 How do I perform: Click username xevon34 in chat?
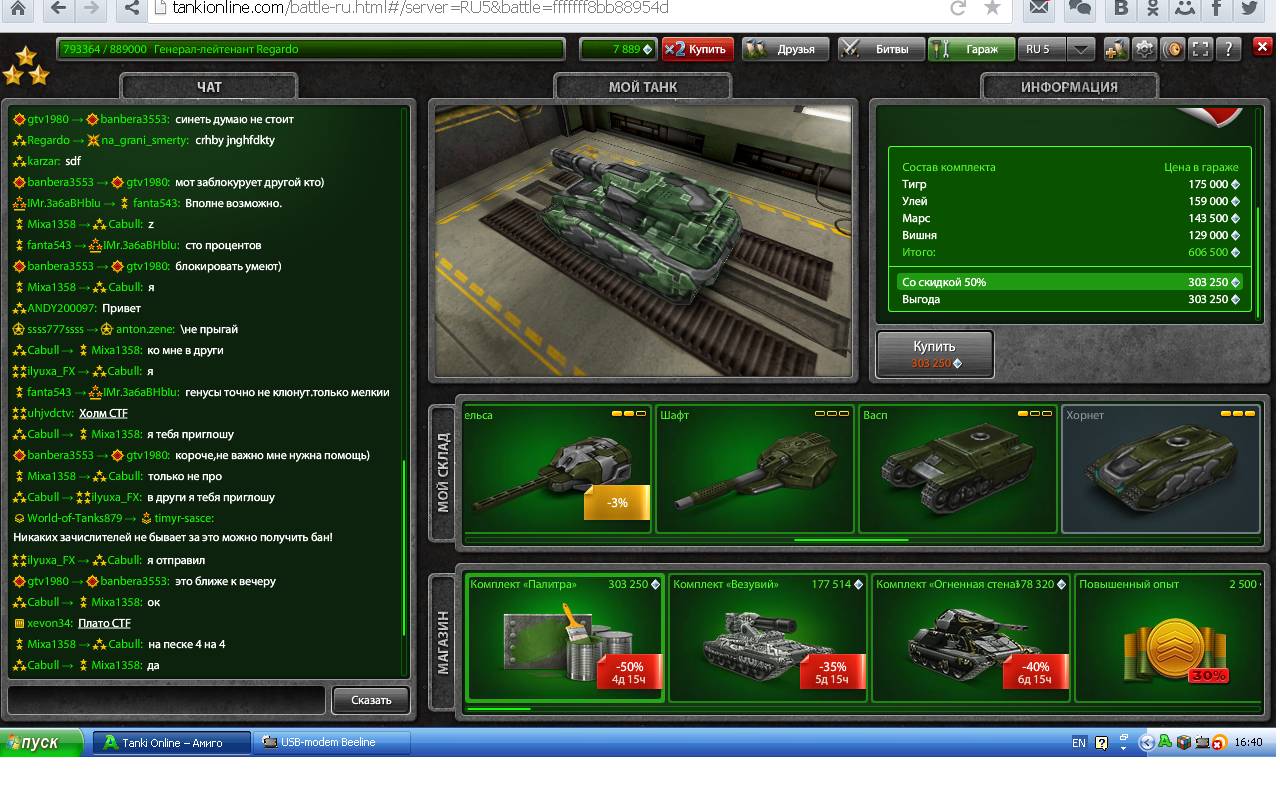48,623
